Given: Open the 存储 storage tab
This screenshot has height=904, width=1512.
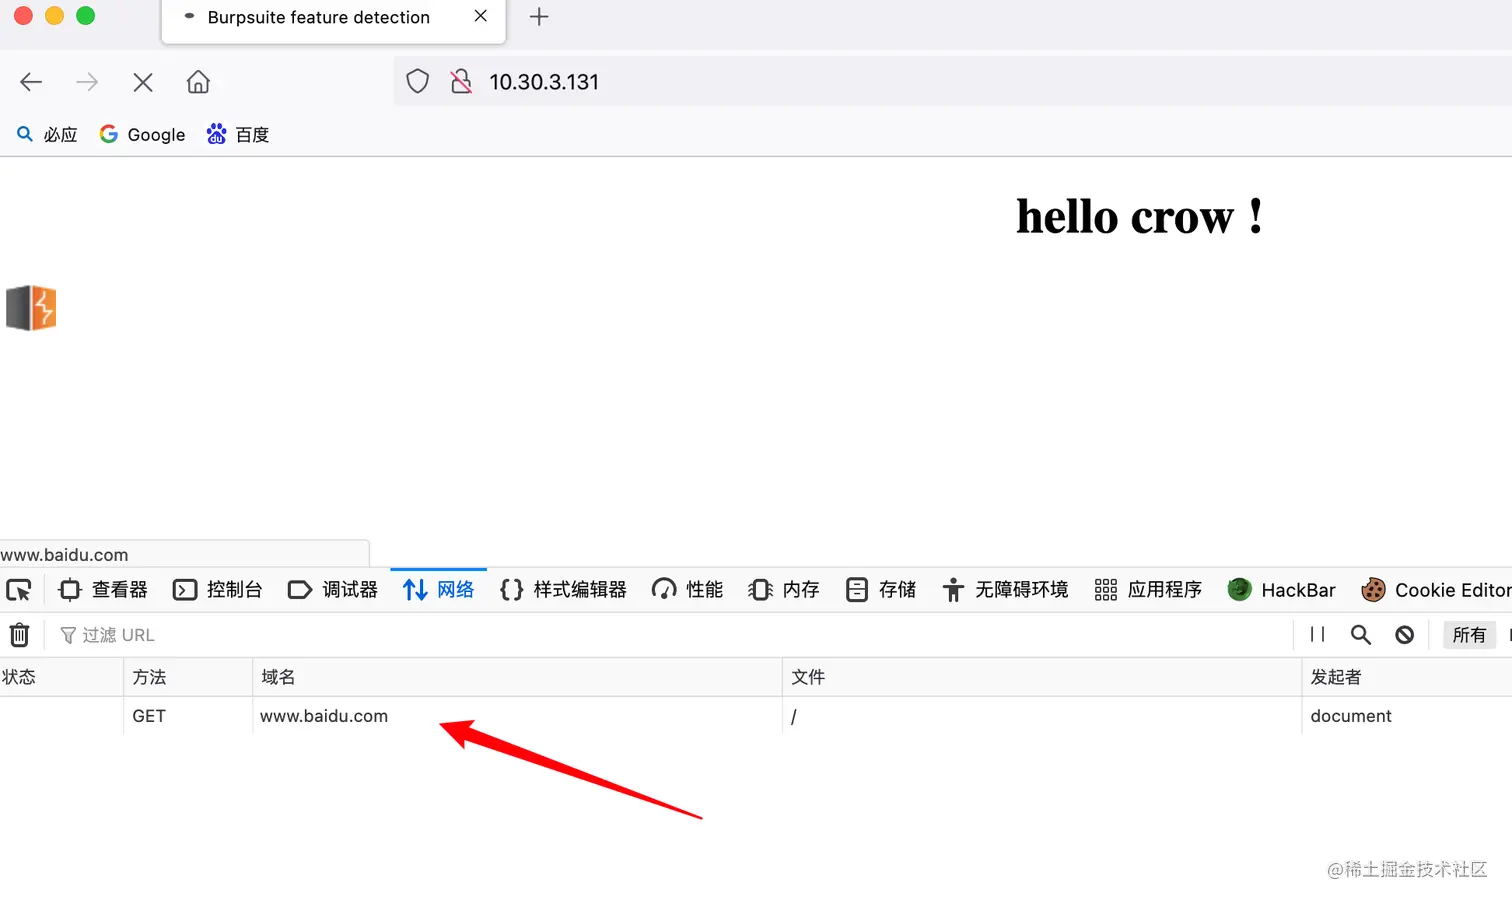Looking at the screenshot, I should click(x=881, y=590).
